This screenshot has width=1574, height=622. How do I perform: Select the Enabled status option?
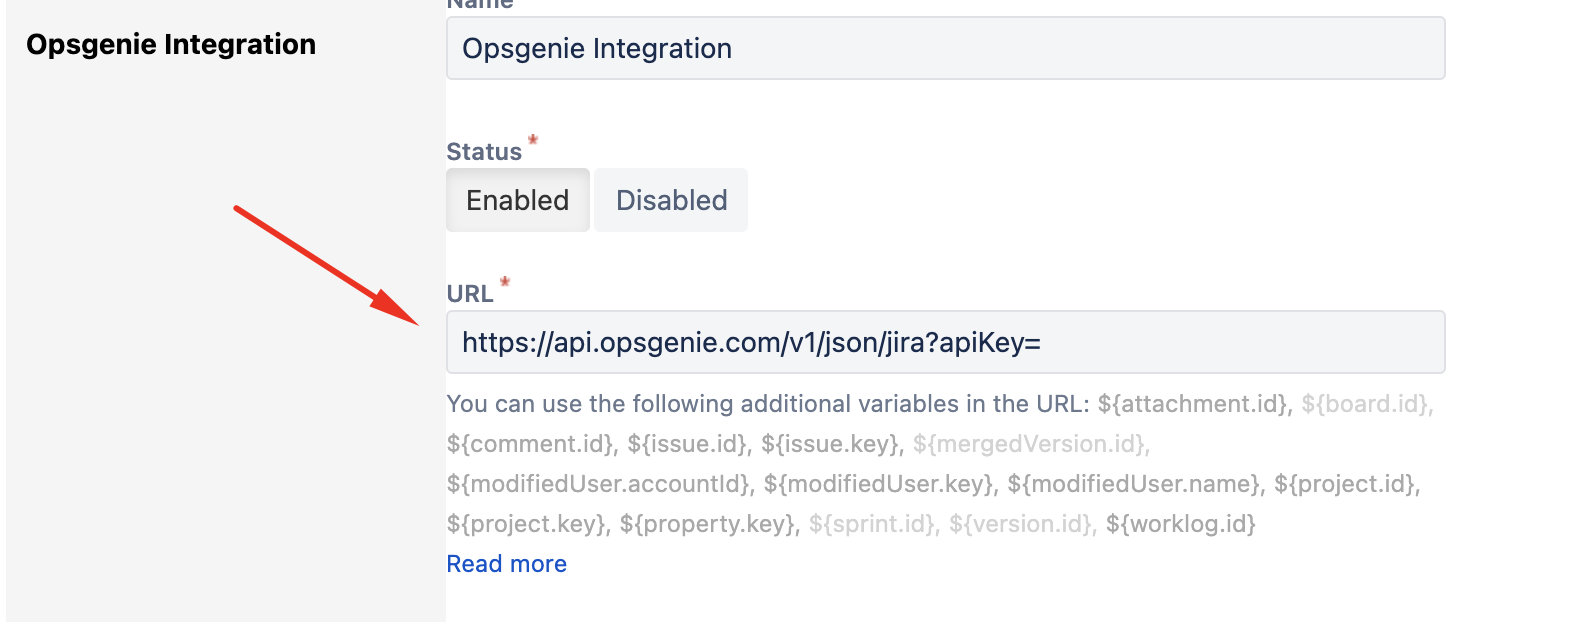(518, 200)
